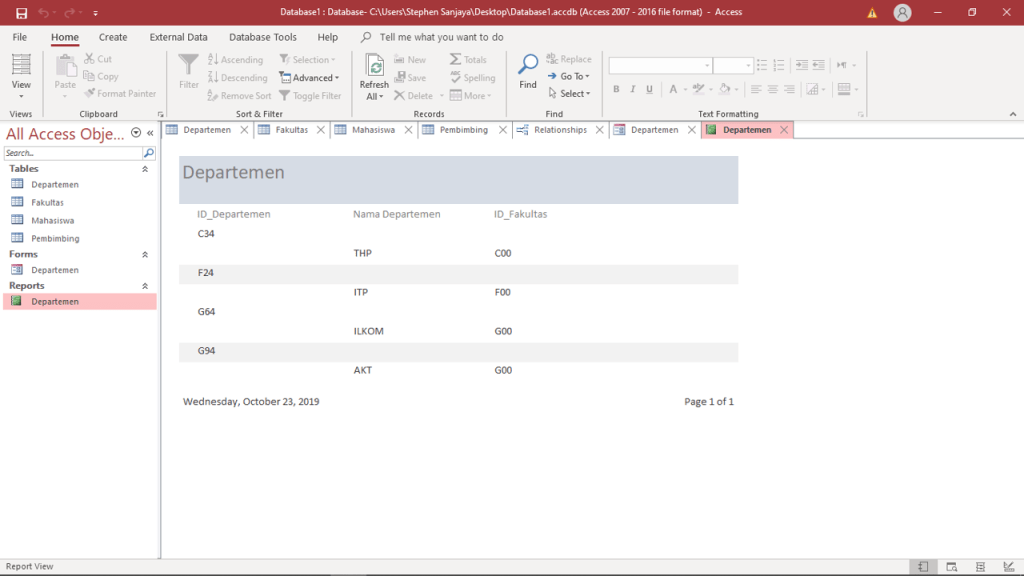Collapse the Reports group
This screenshot has height=576, width=1024.
click(x=145, y=286)
